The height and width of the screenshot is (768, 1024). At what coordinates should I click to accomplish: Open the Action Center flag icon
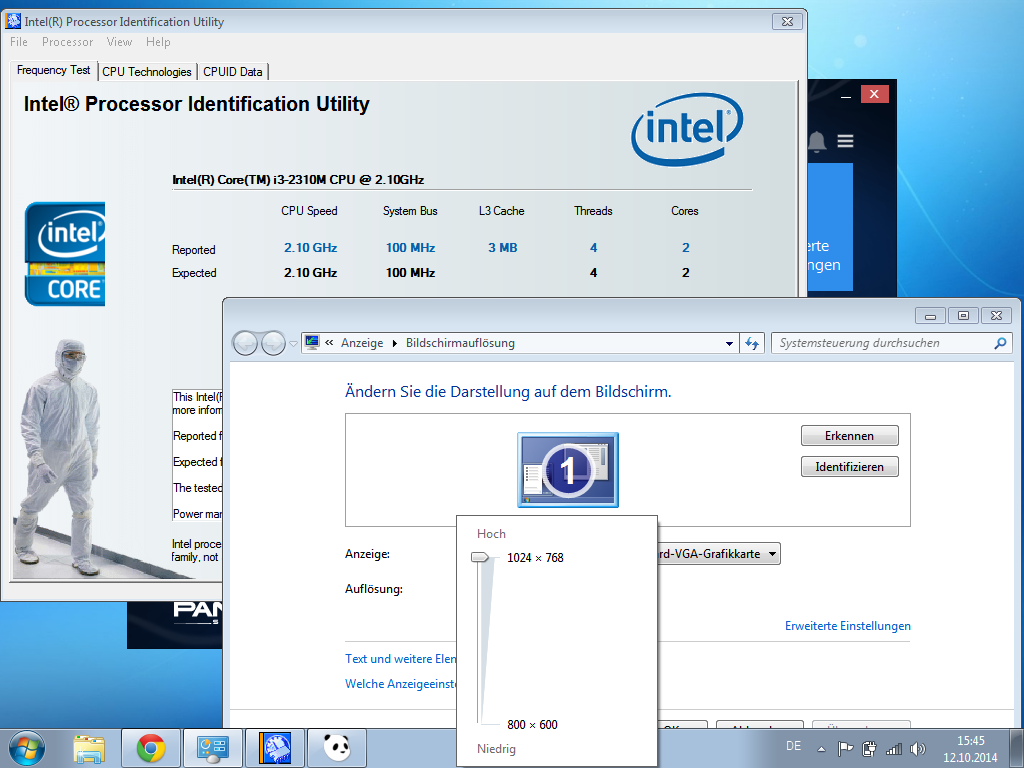[x=845, y=748]
